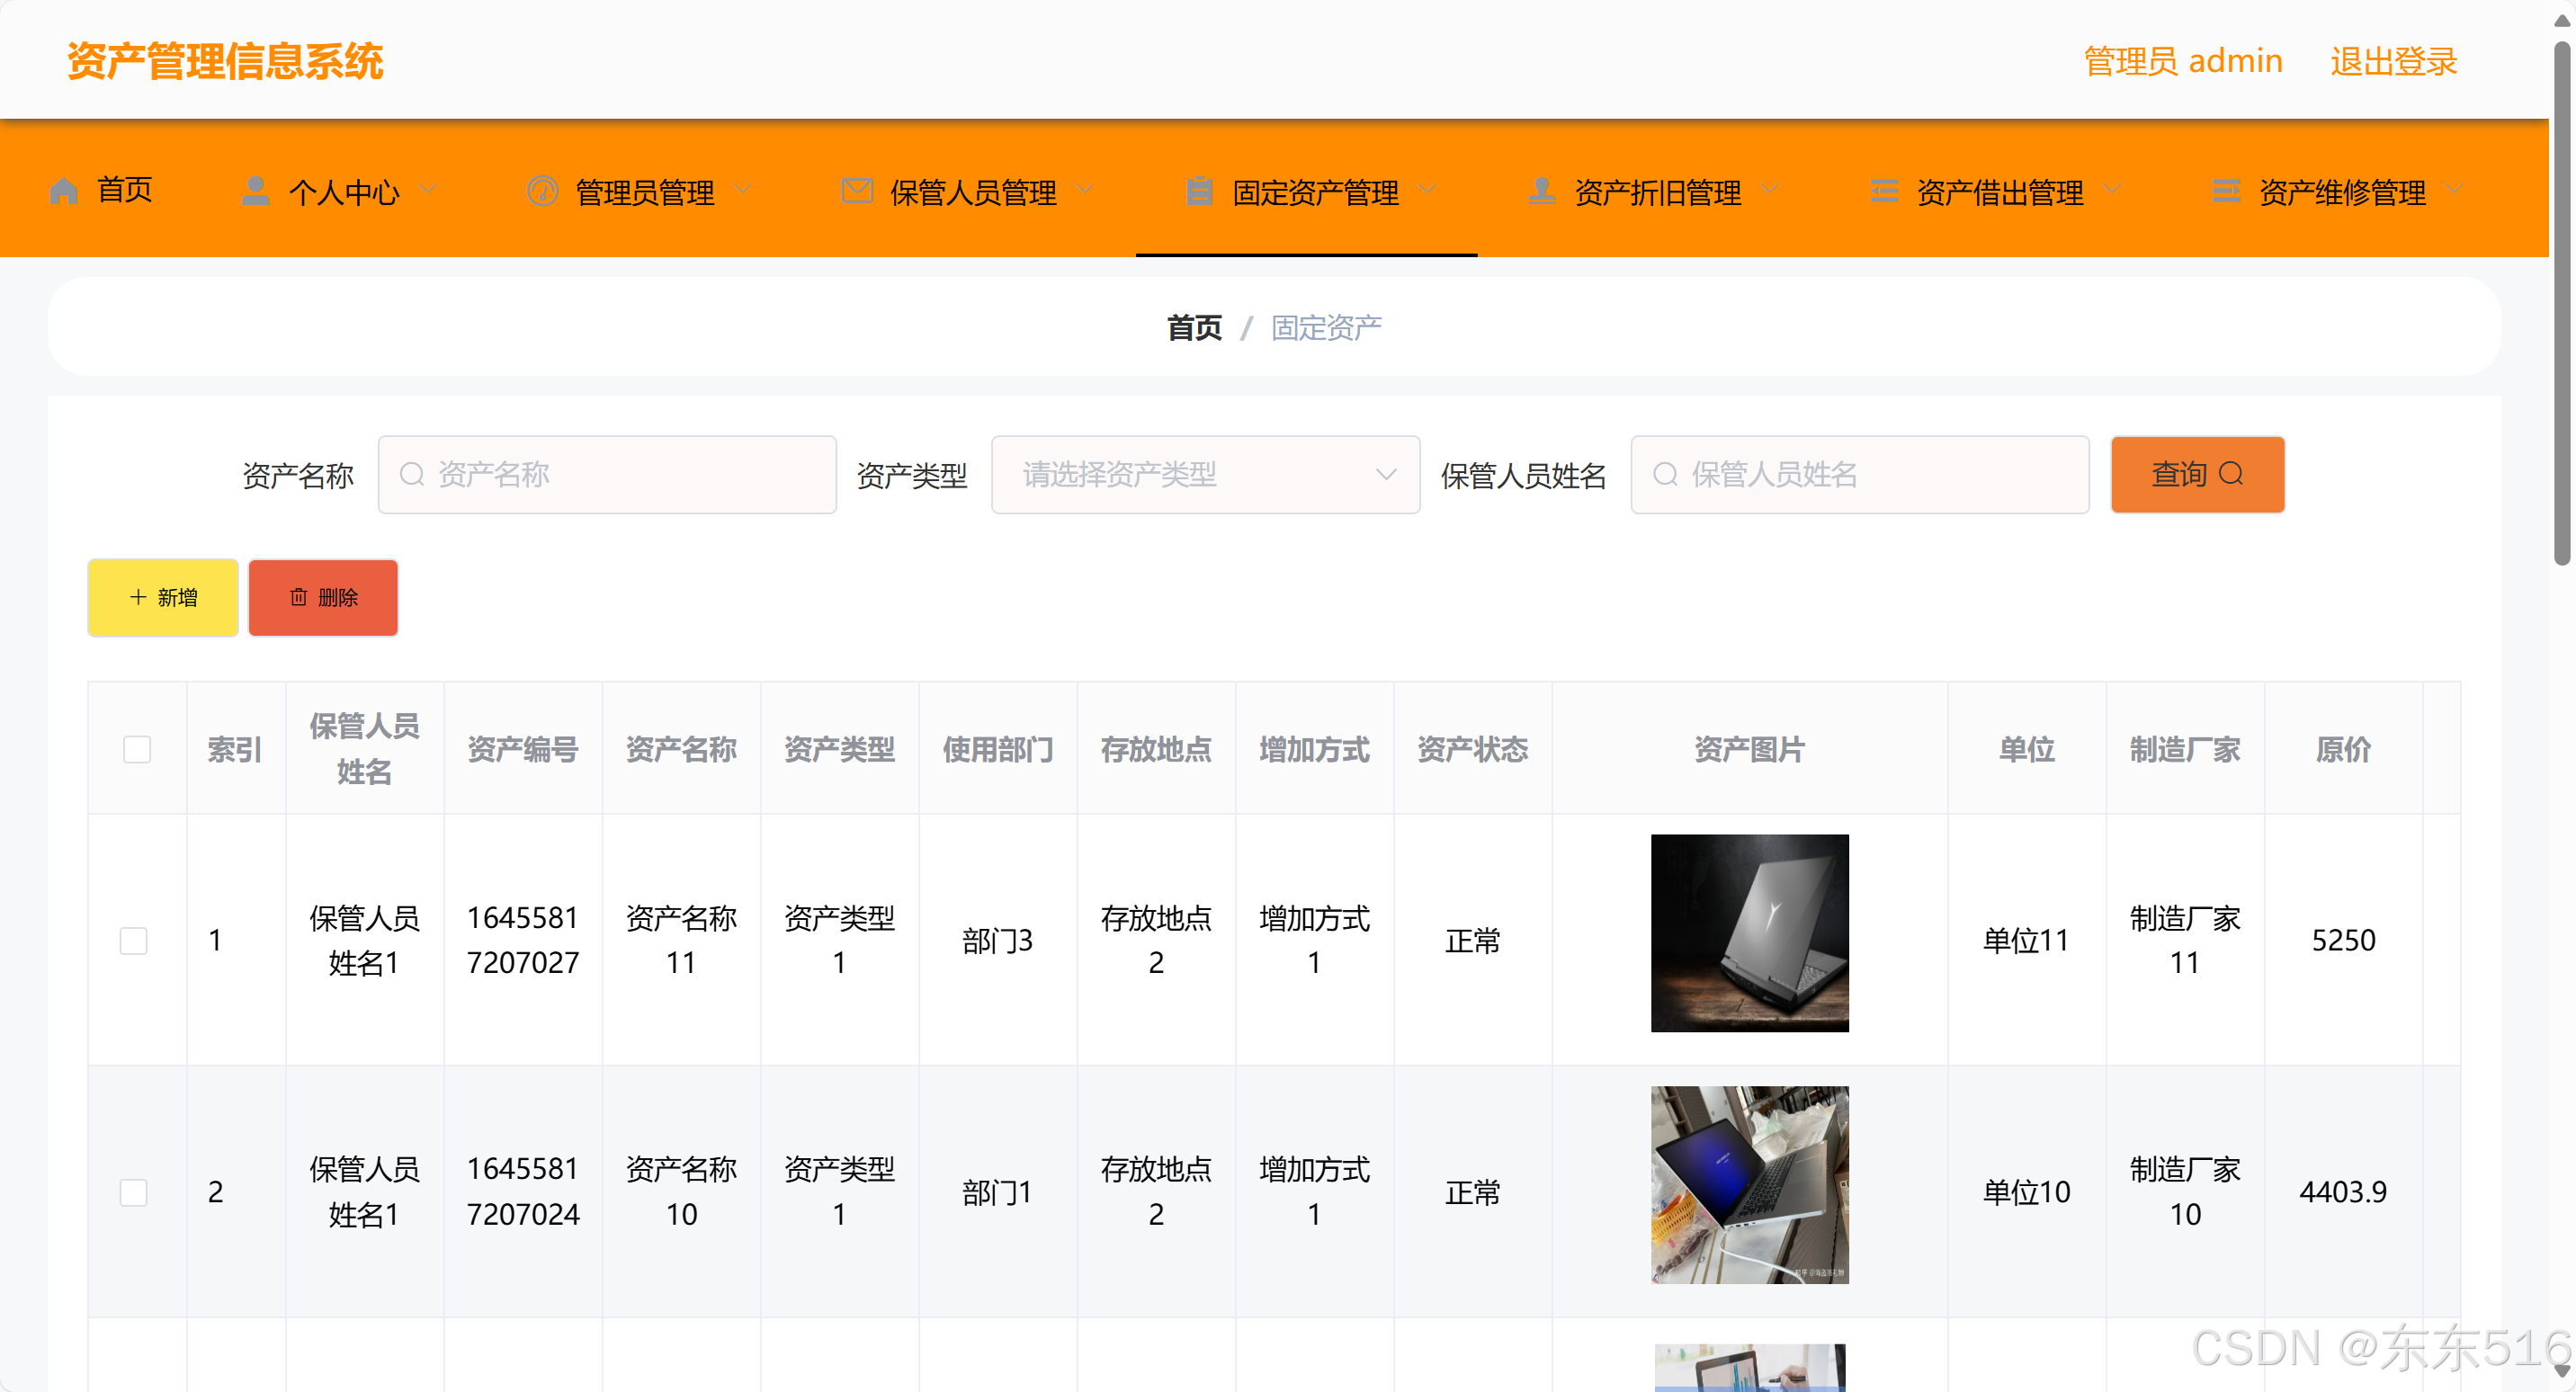The width and height of the screenshot is (2576, 1392).
Task: Toggle the select-all checkbox in table header
Action: click(x=137, y=749)
